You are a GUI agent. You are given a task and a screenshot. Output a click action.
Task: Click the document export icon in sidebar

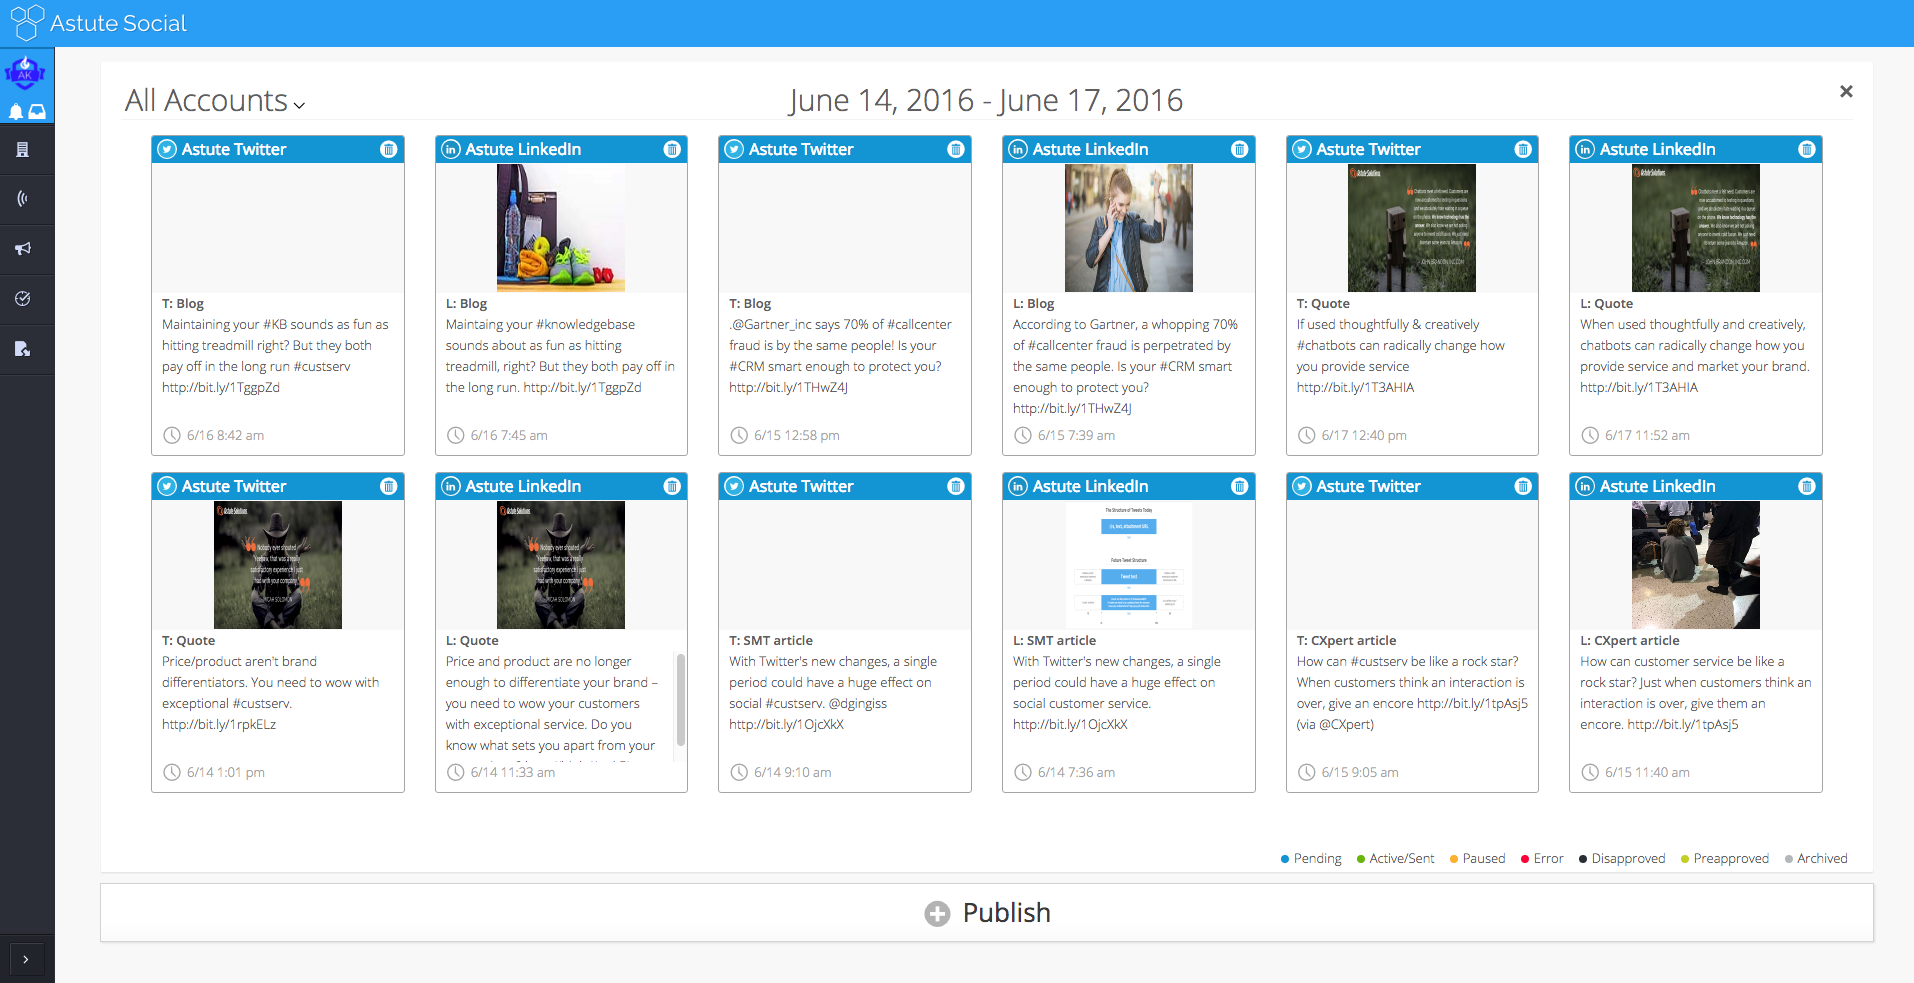point(22,348)
